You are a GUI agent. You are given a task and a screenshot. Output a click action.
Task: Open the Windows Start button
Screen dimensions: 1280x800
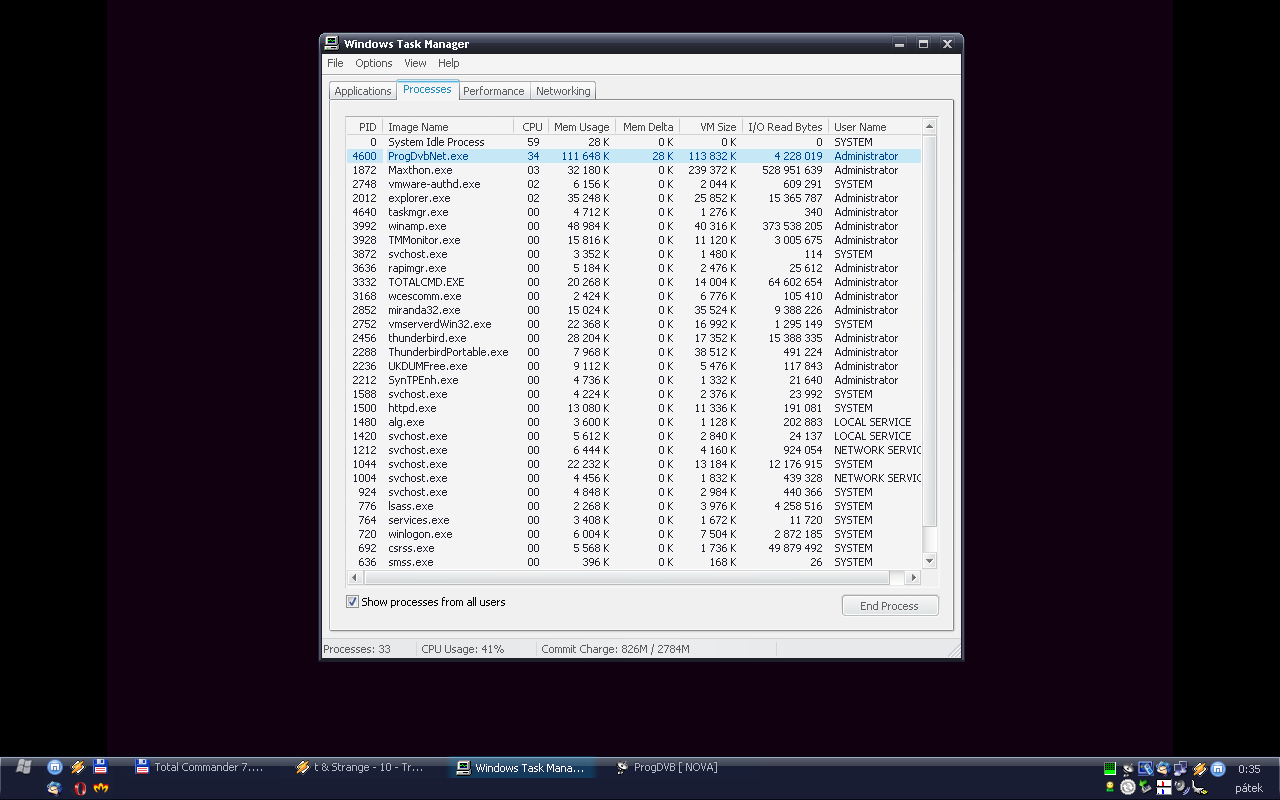pyautogui.click(x=24, y=767)
